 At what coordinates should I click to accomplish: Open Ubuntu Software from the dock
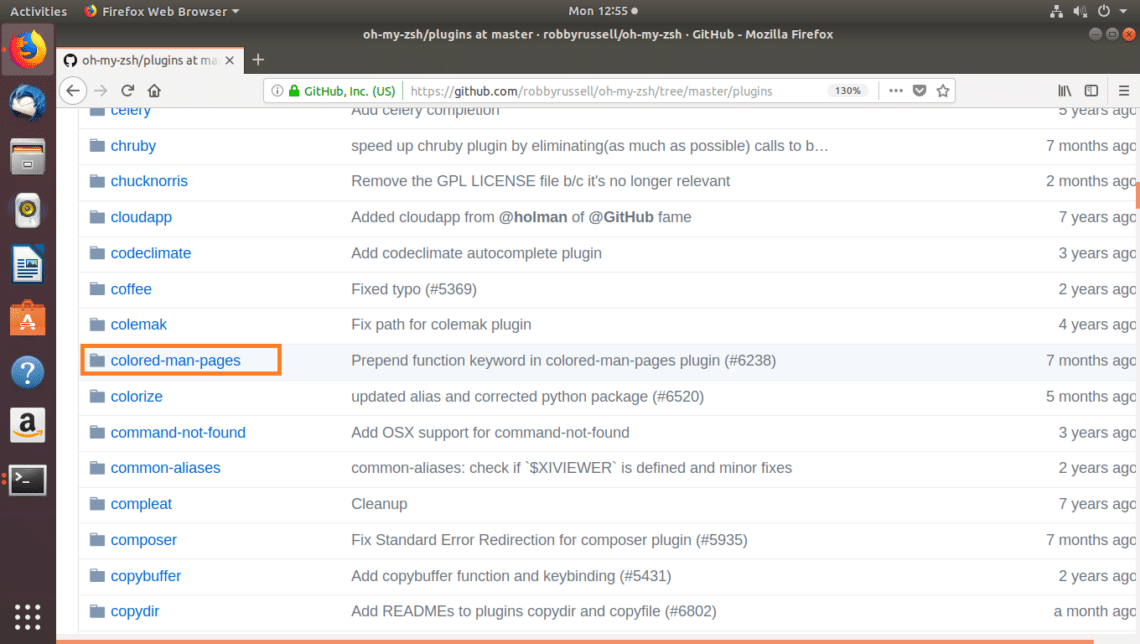coord(27,319)
